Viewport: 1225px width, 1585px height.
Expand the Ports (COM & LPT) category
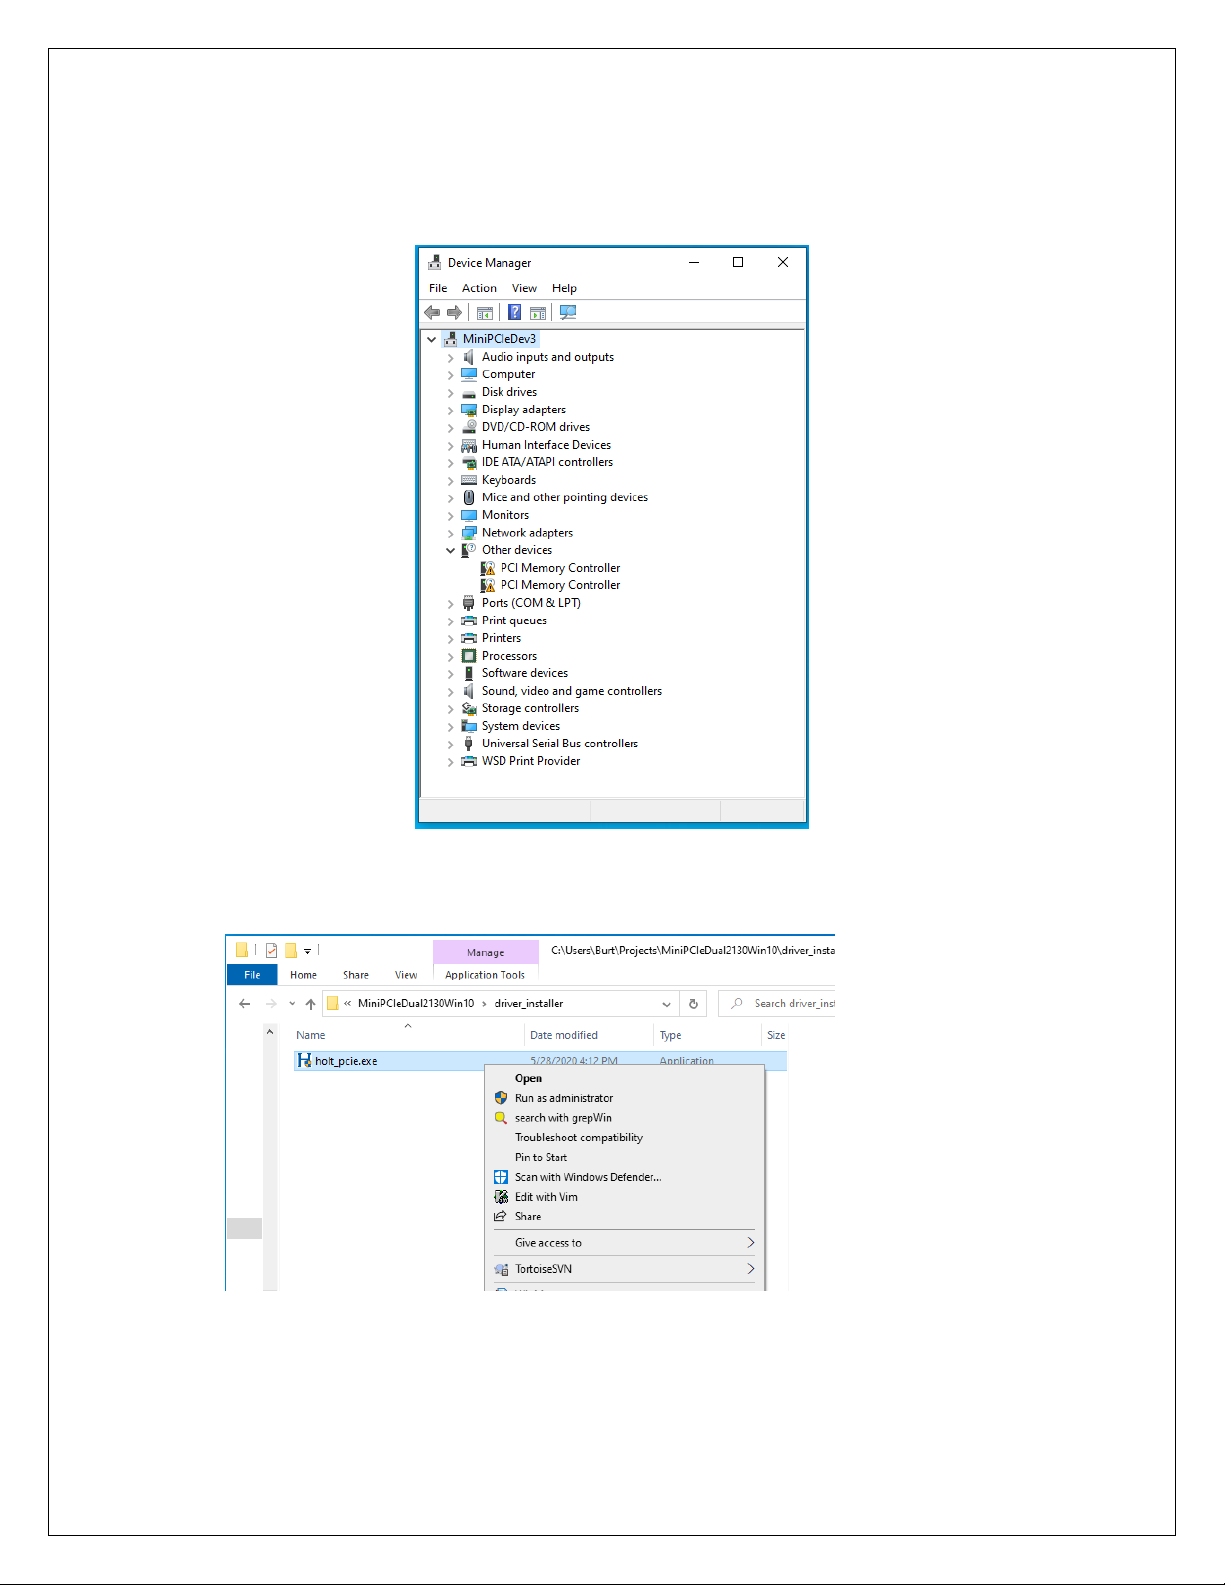(450, 604)
